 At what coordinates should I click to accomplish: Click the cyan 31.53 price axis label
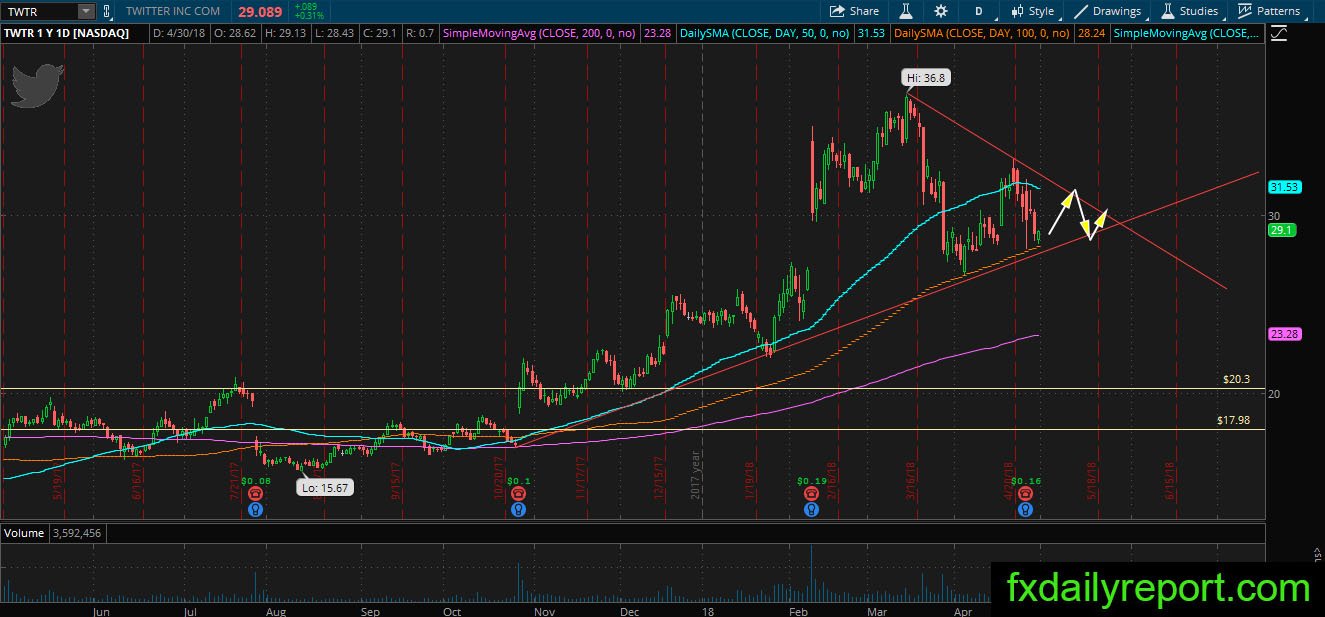point(1284,187)
